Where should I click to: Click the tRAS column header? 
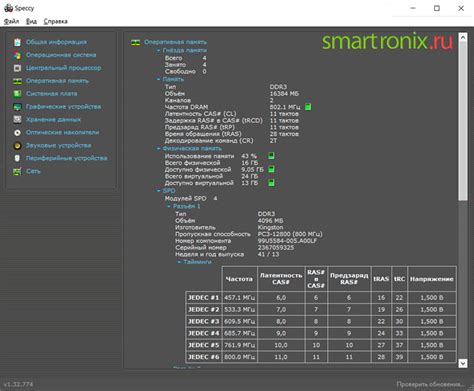pyautogui.click(x=381, y=279)
